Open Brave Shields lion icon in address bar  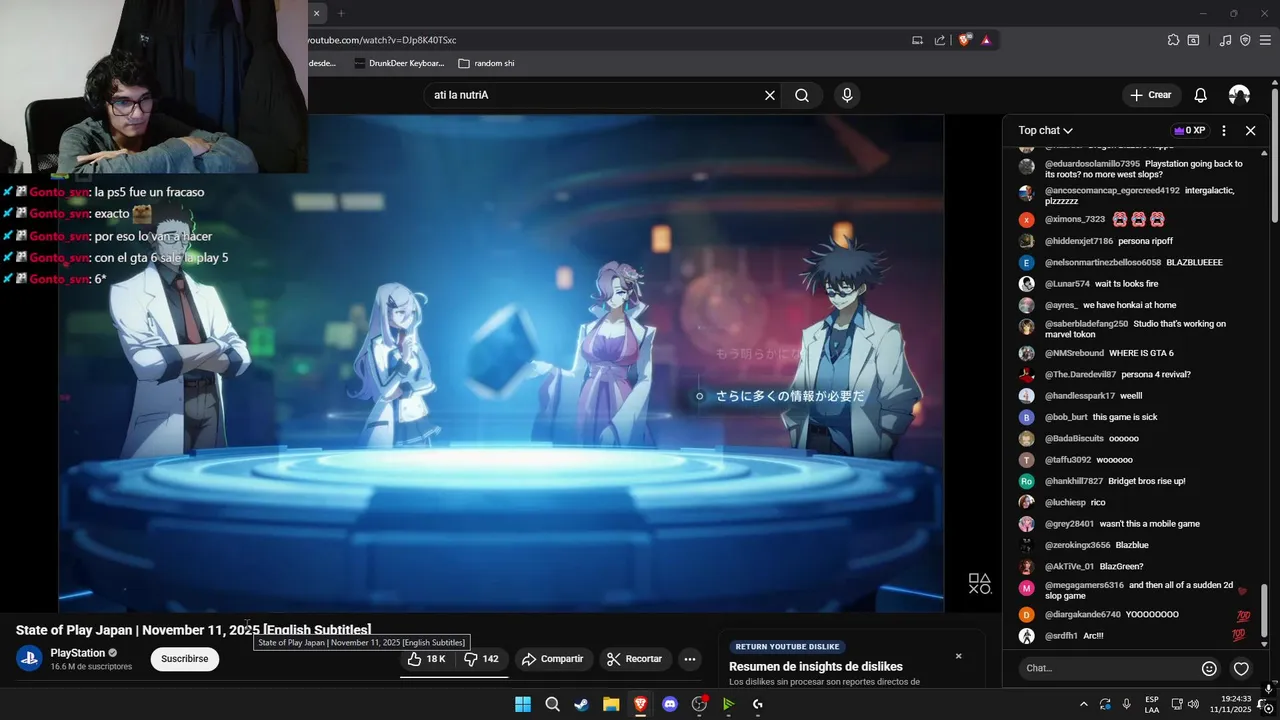pos(964,40)
